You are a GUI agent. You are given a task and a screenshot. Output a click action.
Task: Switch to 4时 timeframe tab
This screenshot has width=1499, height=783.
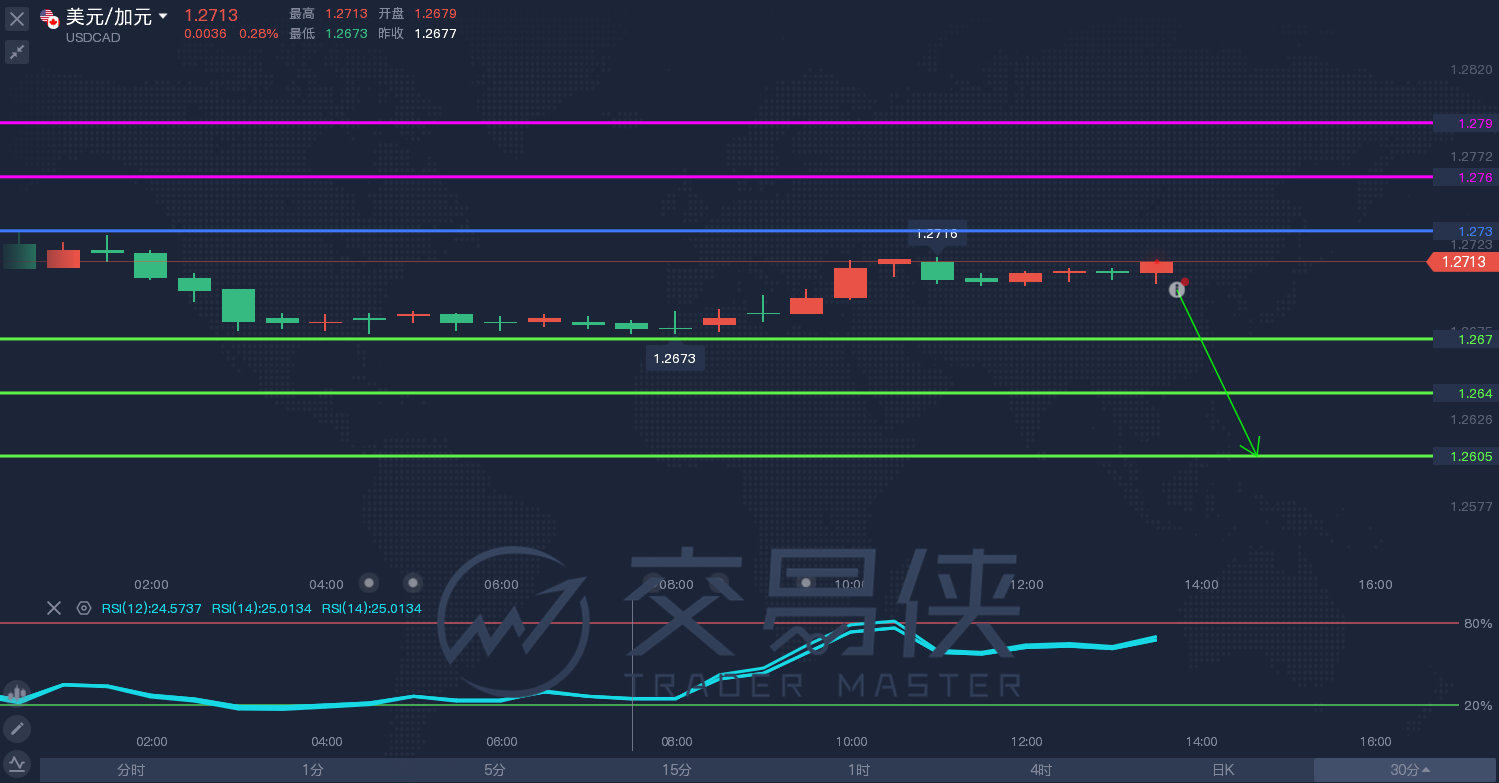click(x=1041, y=770)
